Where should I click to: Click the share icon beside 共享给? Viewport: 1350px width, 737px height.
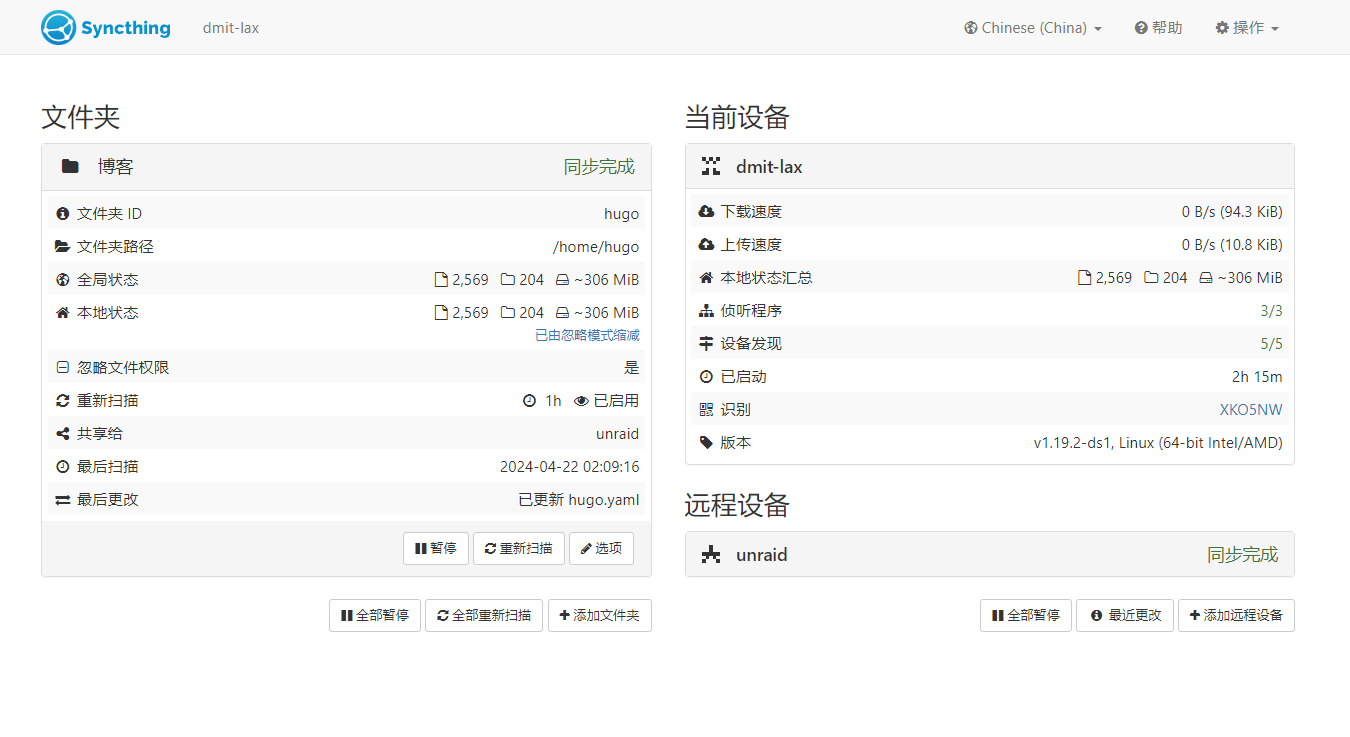(63, 434)
